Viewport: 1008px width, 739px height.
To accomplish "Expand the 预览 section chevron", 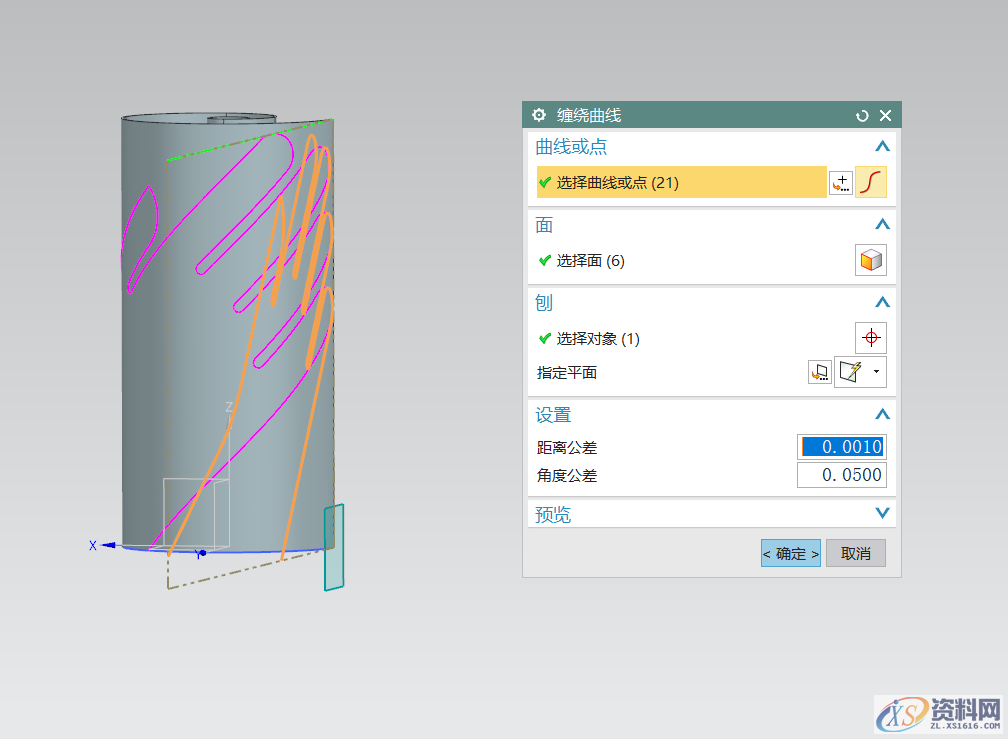I will [881, 514].
